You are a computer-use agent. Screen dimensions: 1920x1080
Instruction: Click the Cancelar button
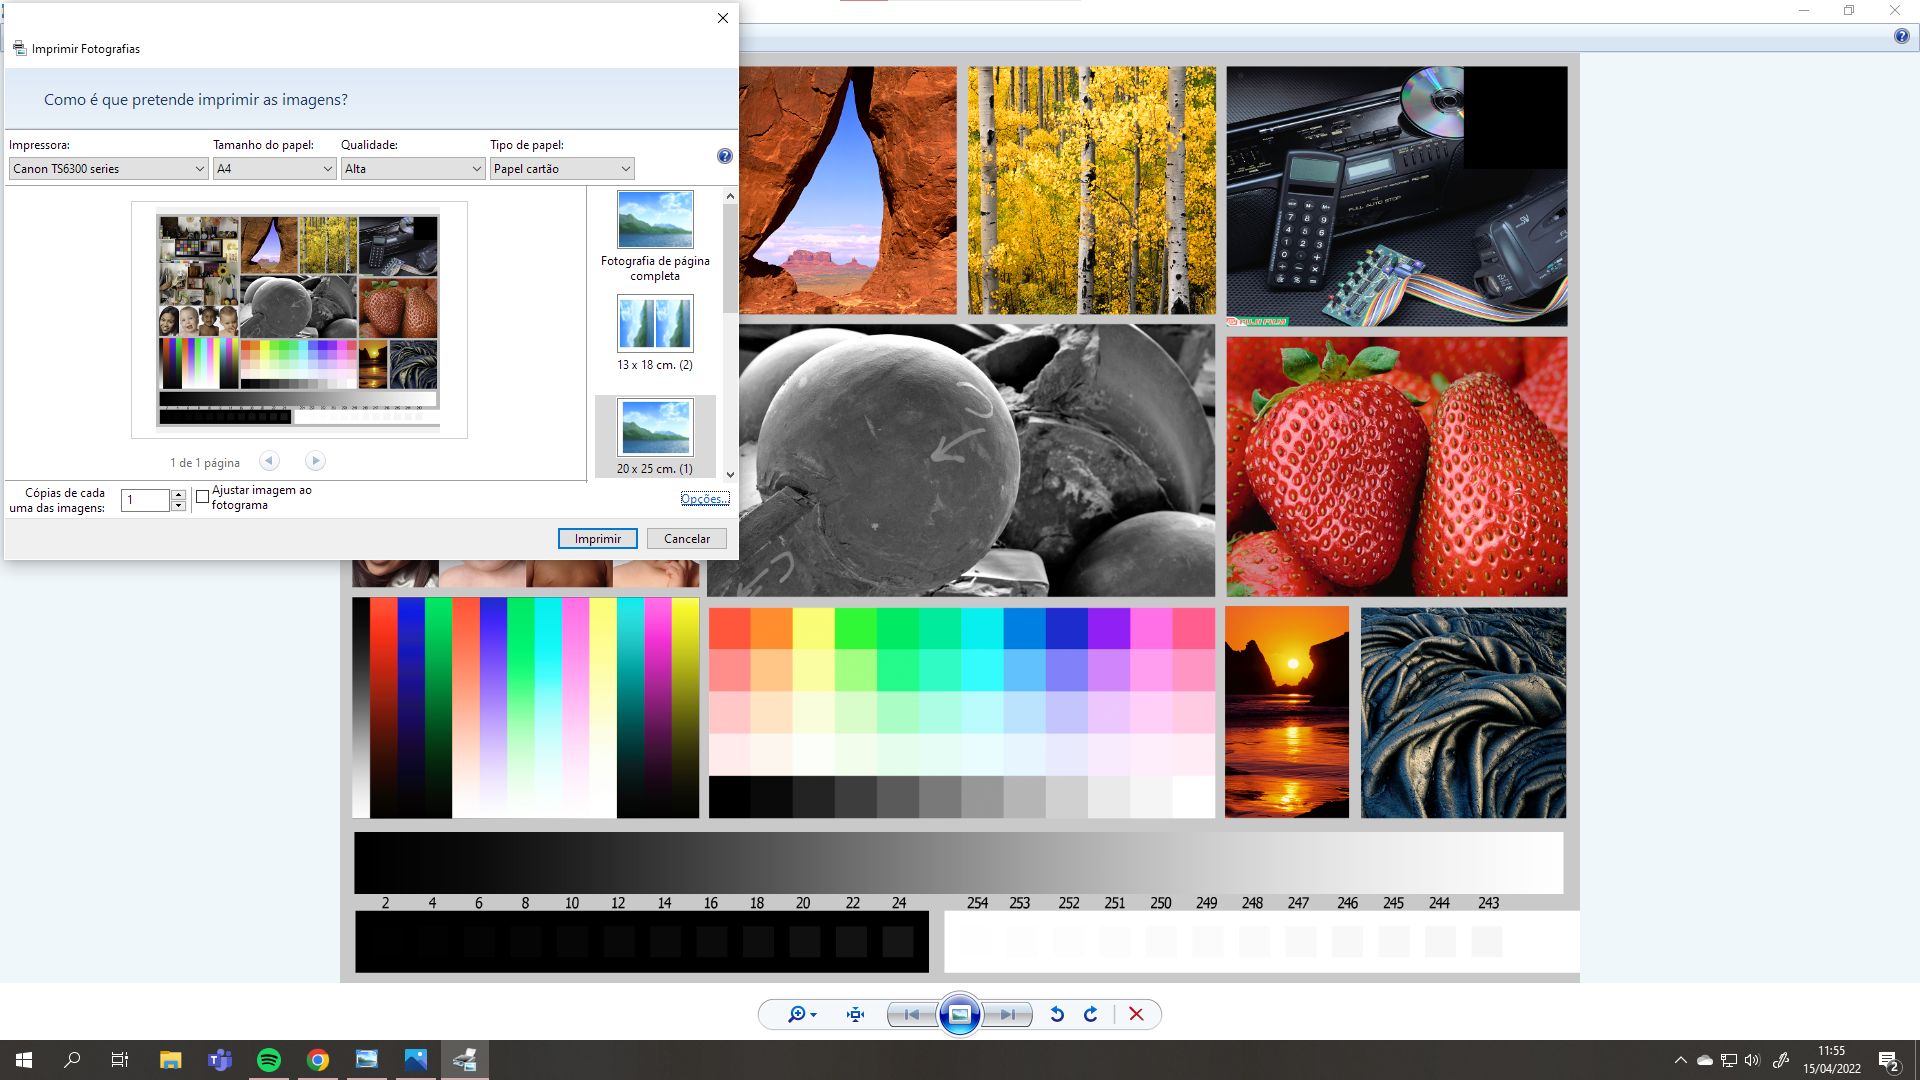(686, 539)
